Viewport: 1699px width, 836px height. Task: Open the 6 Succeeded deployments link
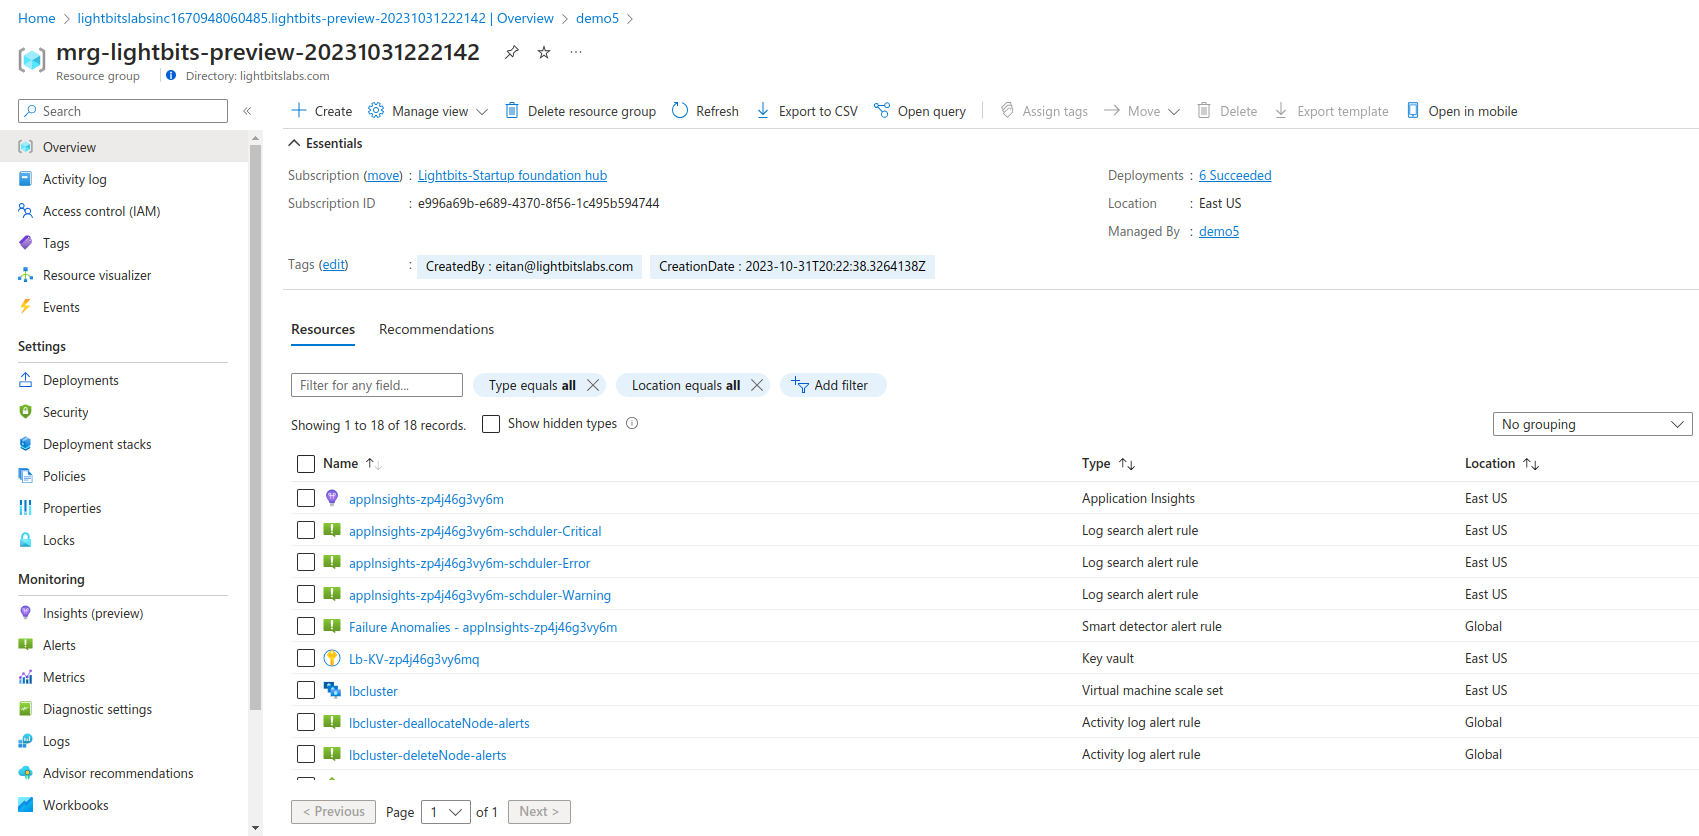(1235, 175)
